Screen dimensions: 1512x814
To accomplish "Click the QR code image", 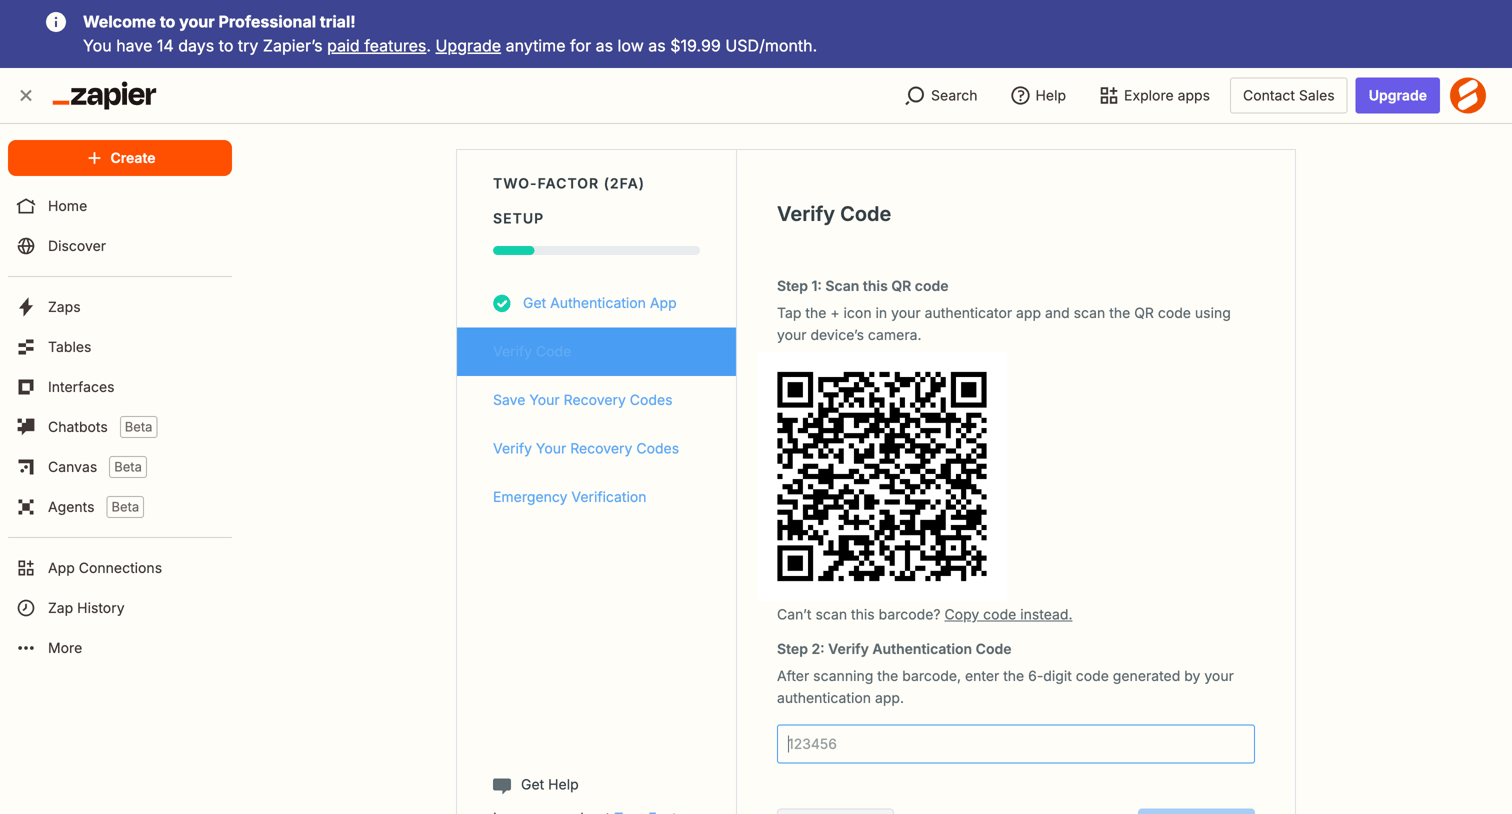I will point(882,477).
